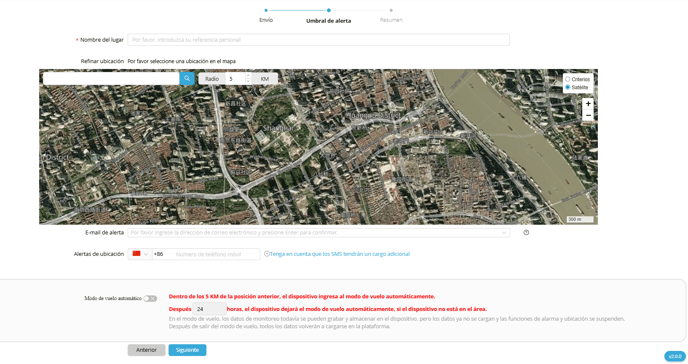This screenshot has height=364, width=688.
Task: Toggle the Modo de vuelo automático switch
Action: [x=150, y=298]
